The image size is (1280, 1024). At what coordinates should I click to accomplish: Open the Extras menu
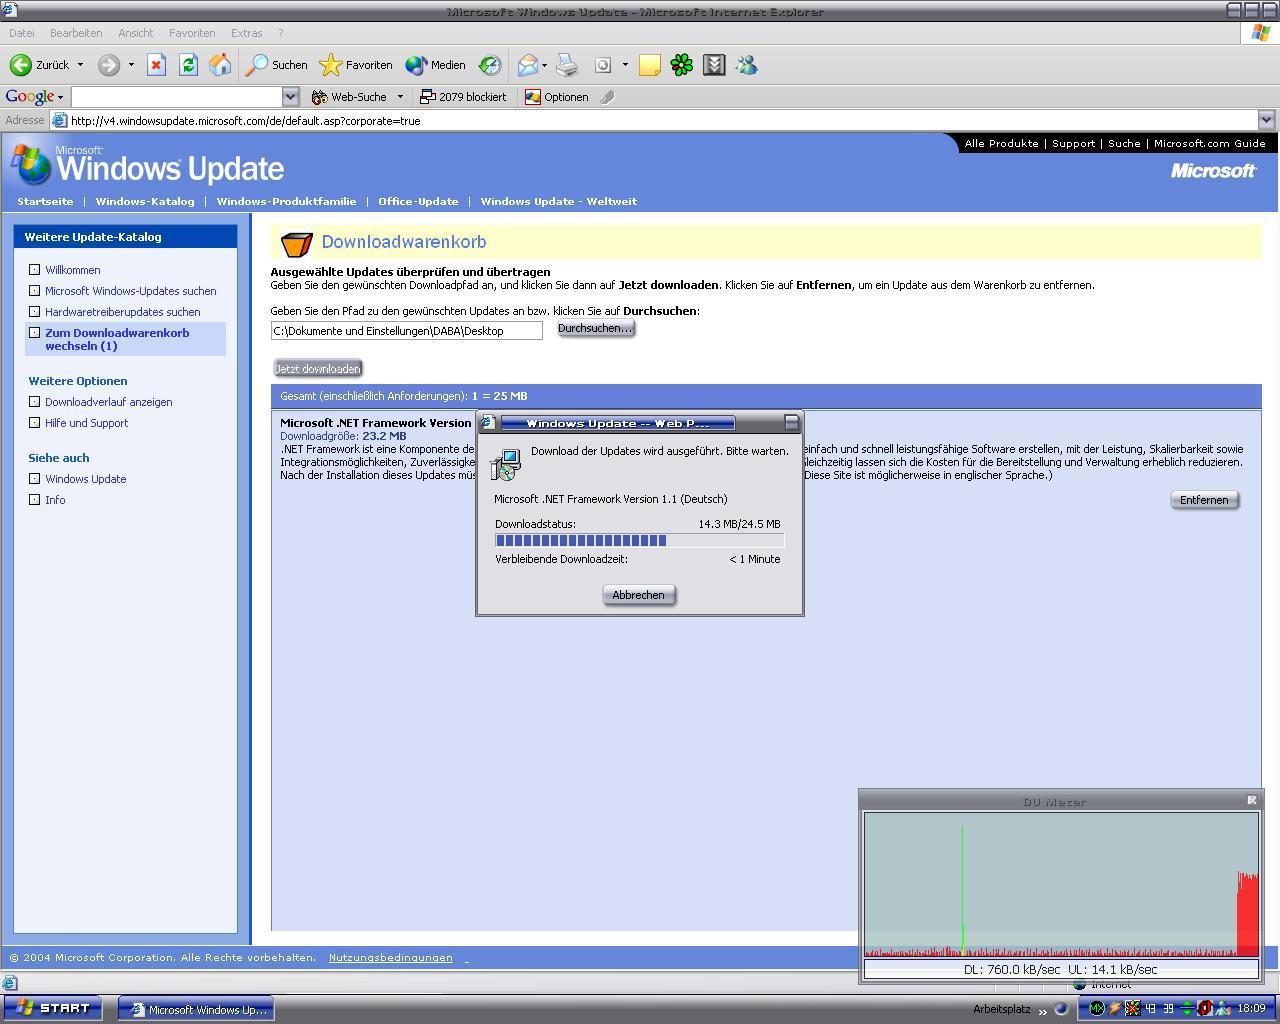pos(246,33)
